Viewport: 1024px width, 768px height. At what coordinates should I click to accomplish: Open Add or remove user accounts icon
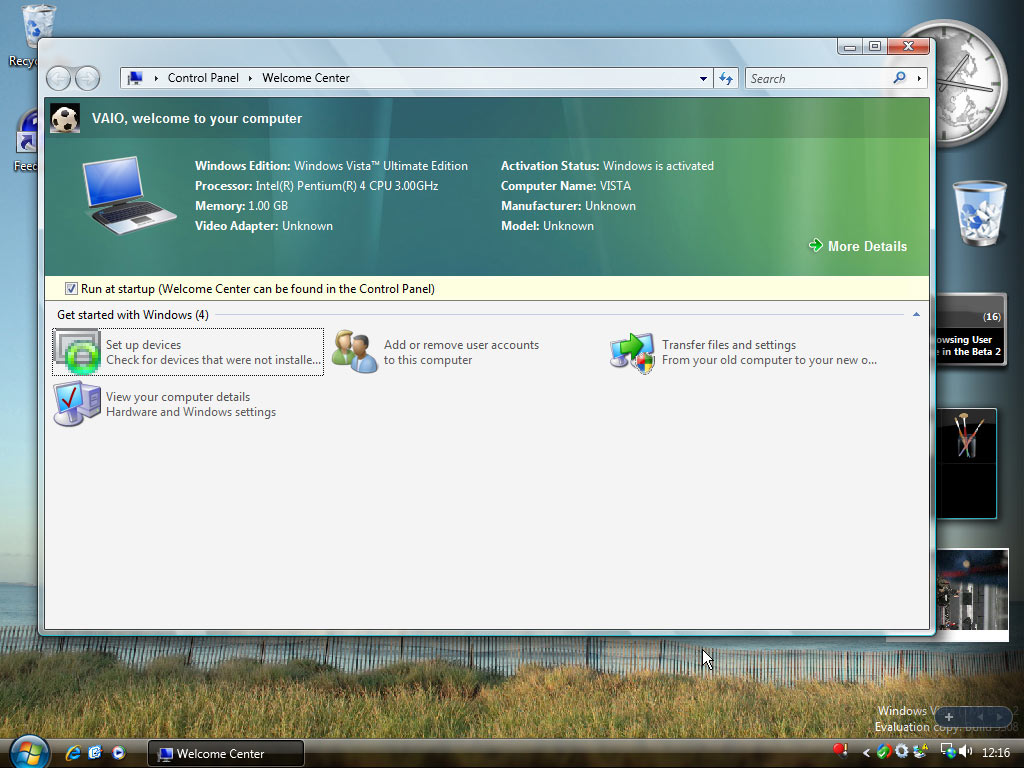[x=355, y=352]
